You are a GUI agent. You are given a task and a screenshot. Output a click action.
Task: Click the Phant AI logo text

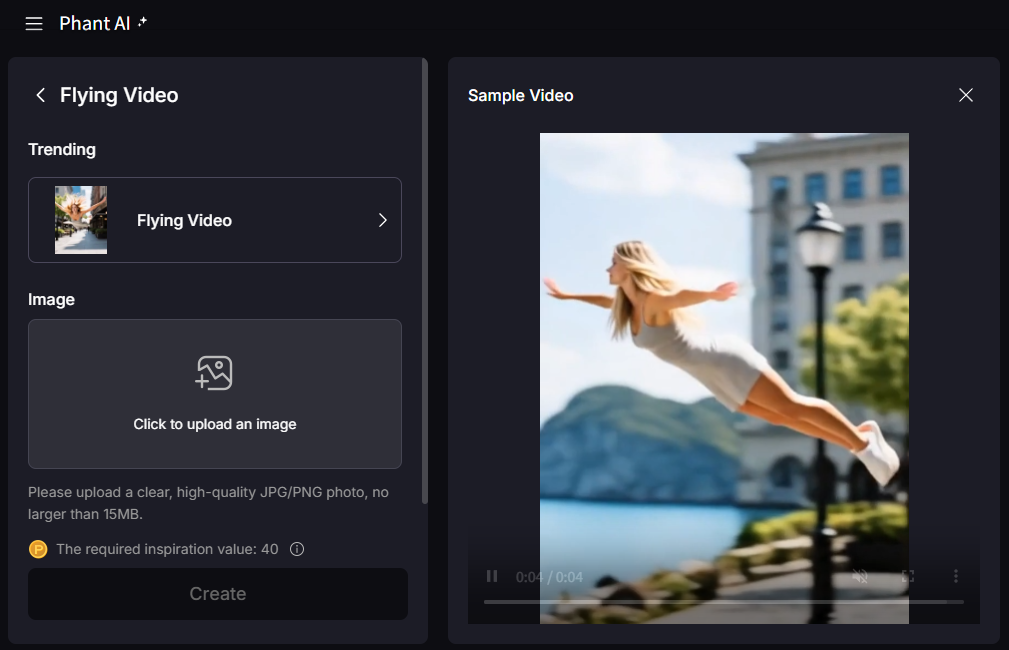94,23
